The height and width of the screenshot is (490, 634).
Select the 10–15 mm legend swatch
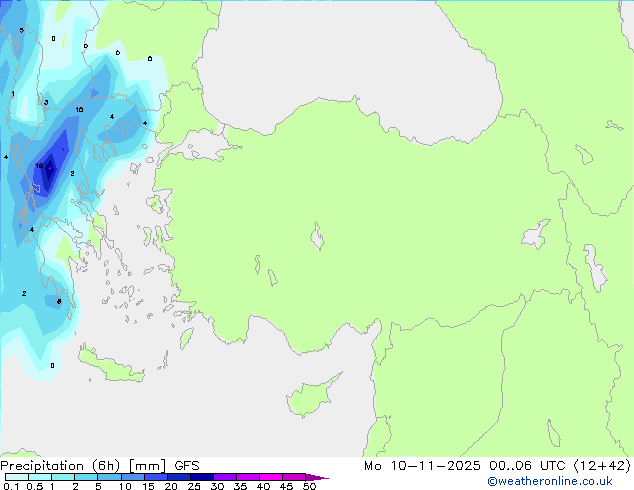tap(132, 477)
